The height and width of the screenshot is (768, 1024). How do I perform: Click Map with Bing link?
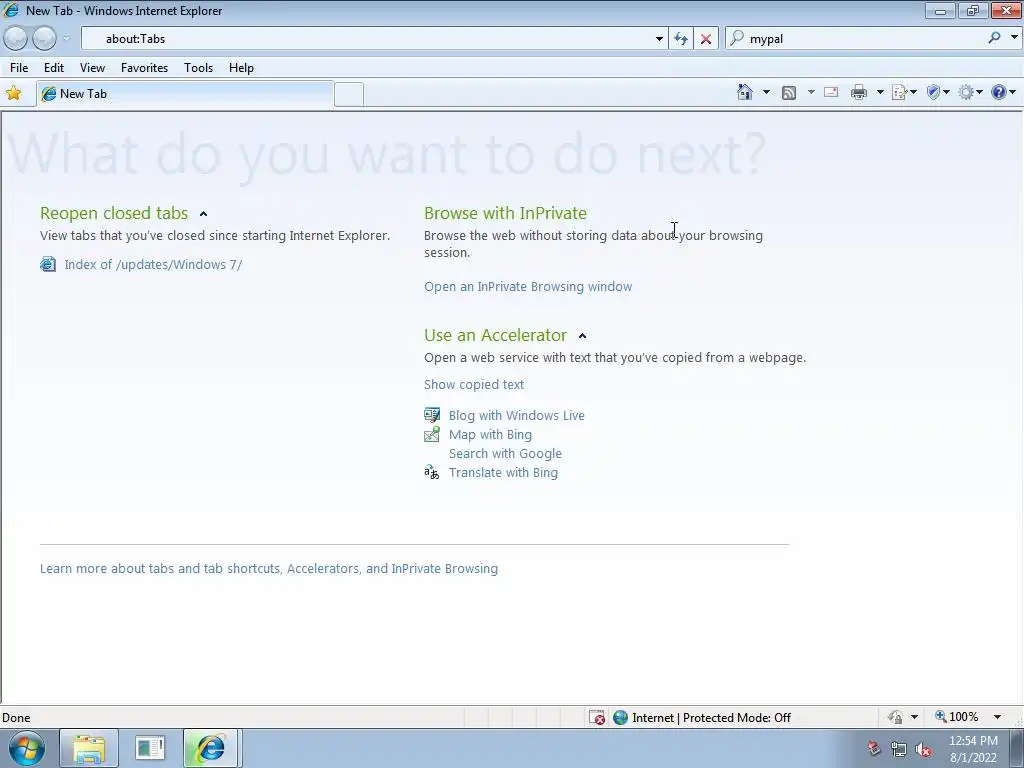click(490, 434)
